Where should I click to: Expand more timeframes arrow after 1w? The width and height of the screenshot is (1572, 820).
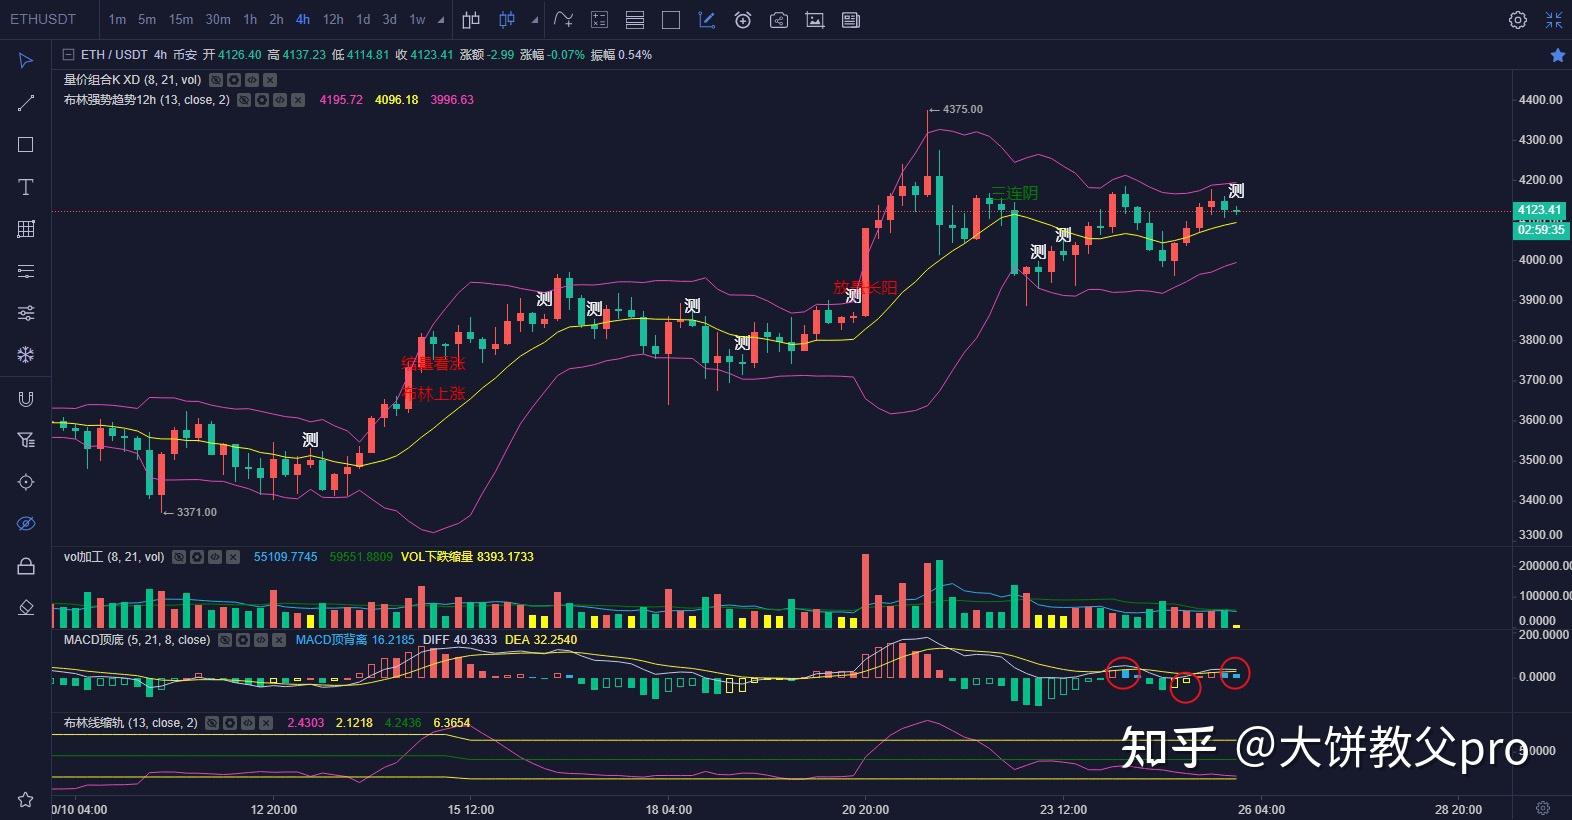(x=441, y=20)
